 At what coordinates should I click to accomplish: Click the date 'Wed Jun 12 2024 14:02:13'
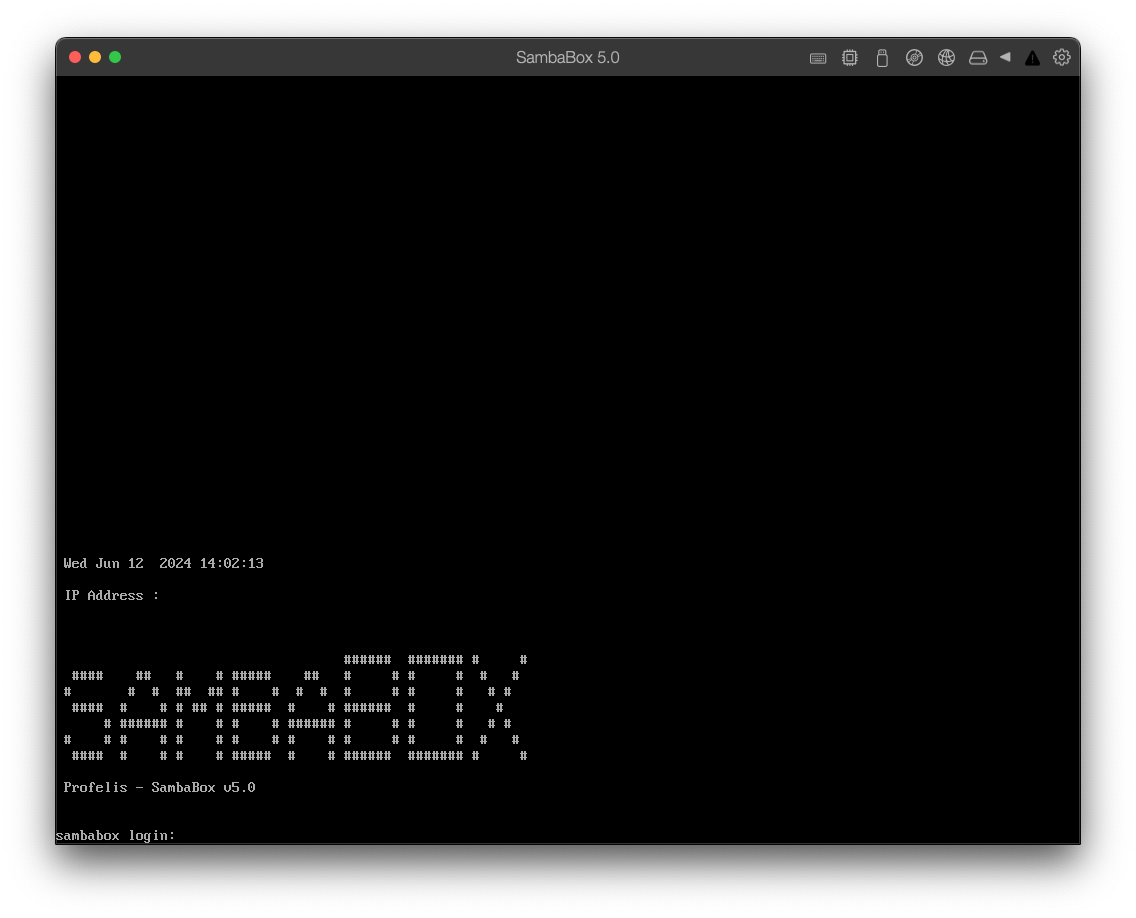point(164,563)
